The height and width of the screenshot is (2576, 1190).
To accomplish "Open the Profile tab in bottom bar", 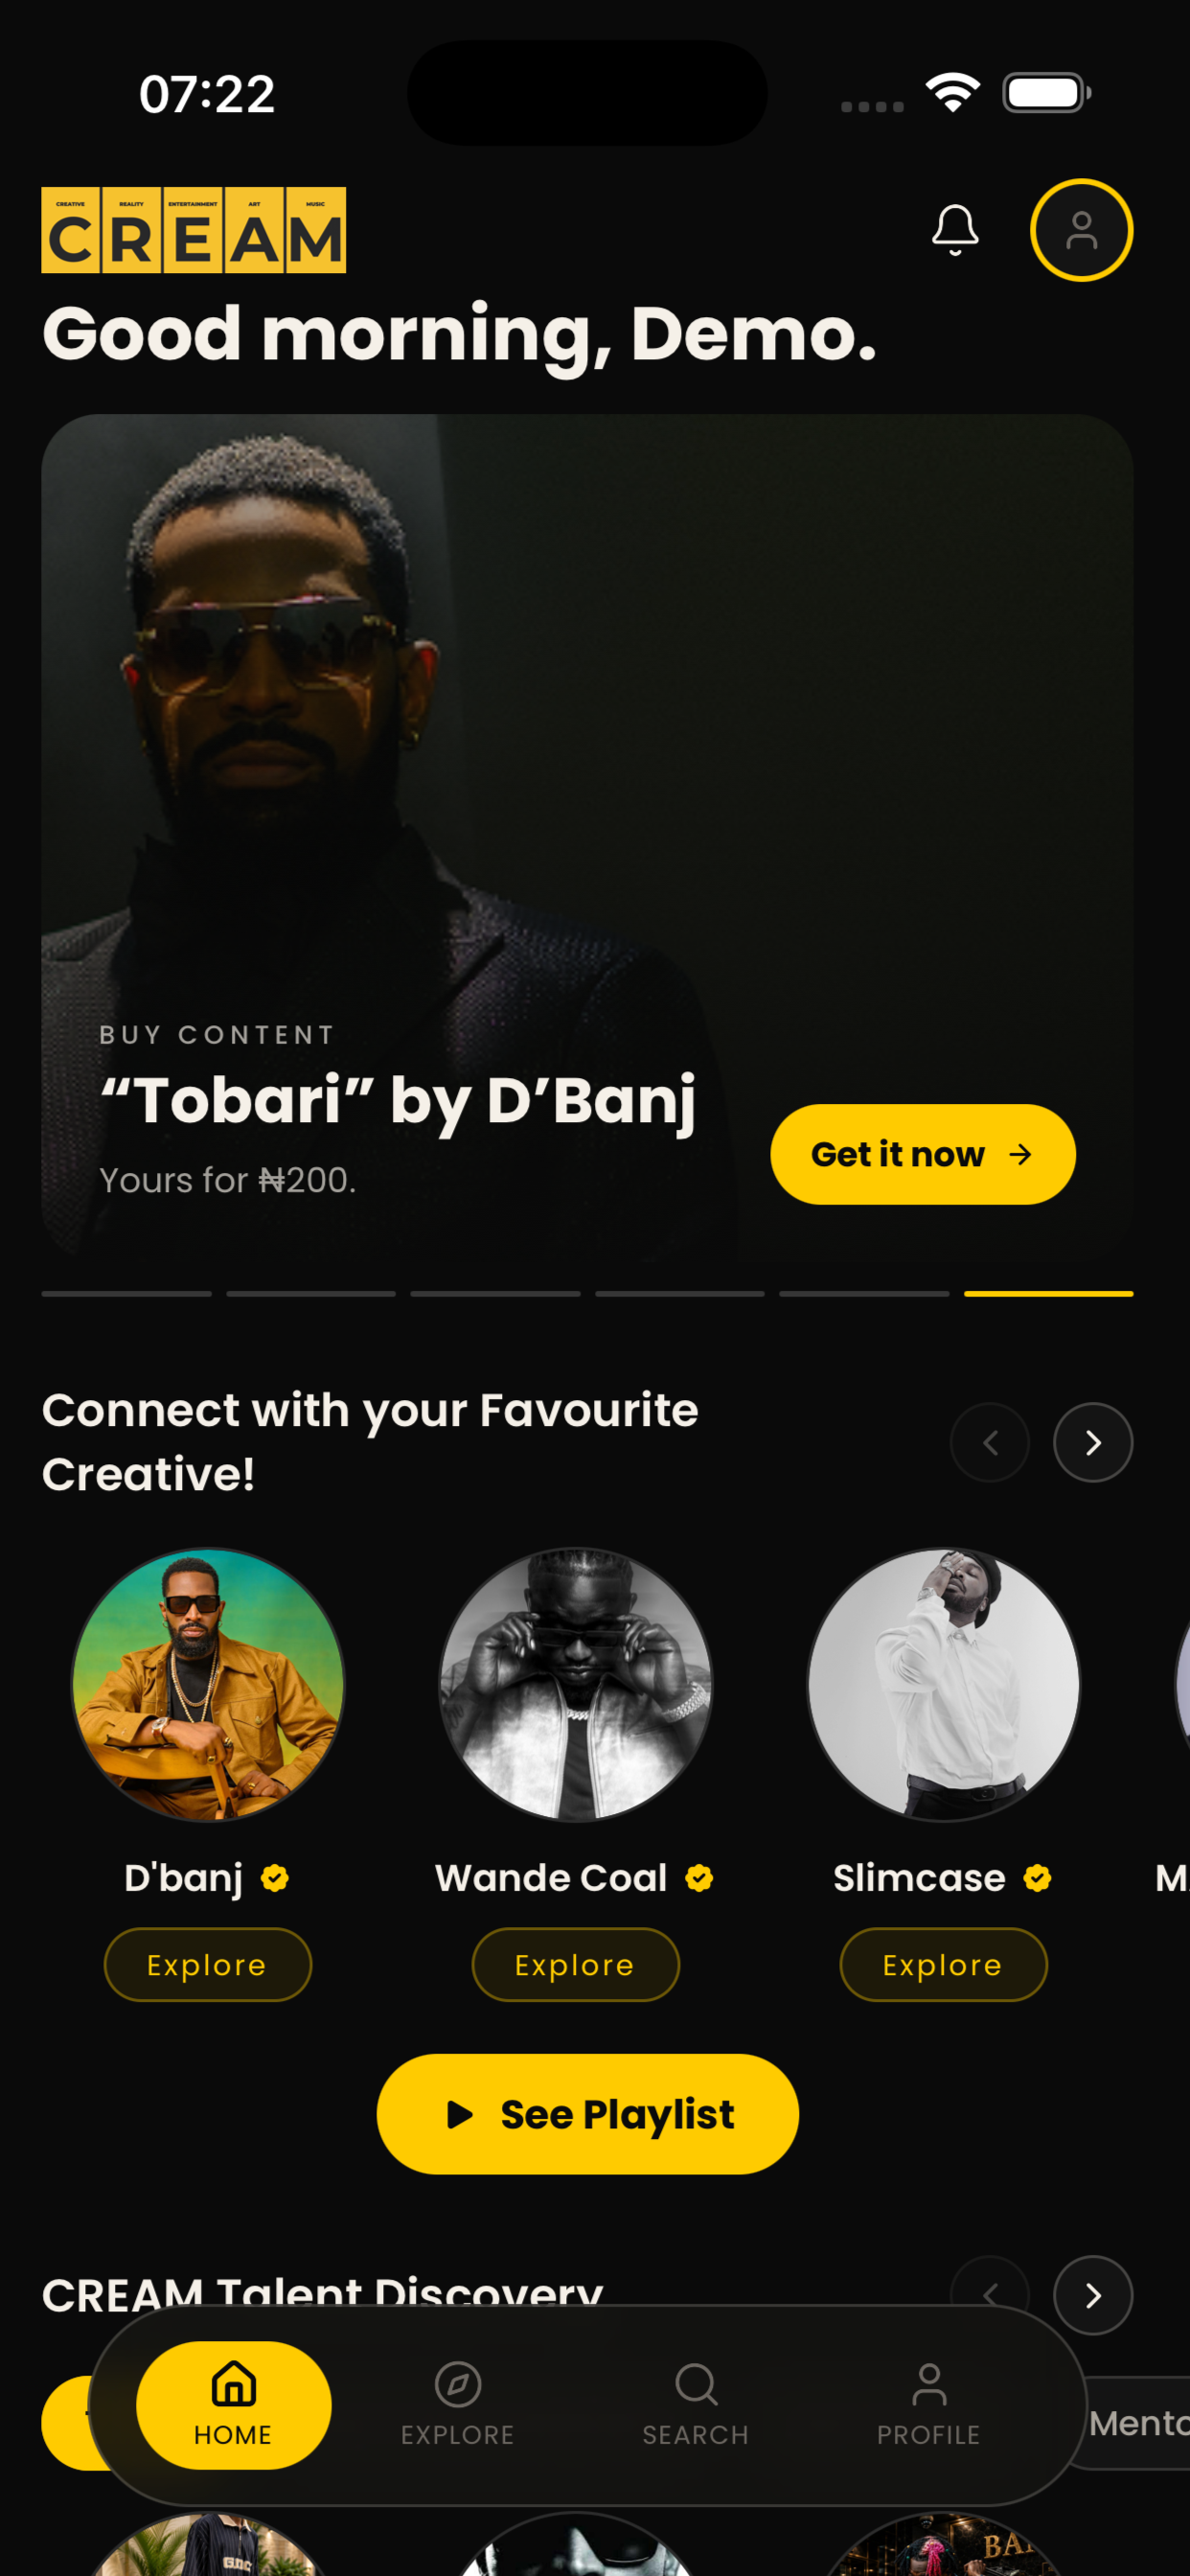I will [929, 2405].
